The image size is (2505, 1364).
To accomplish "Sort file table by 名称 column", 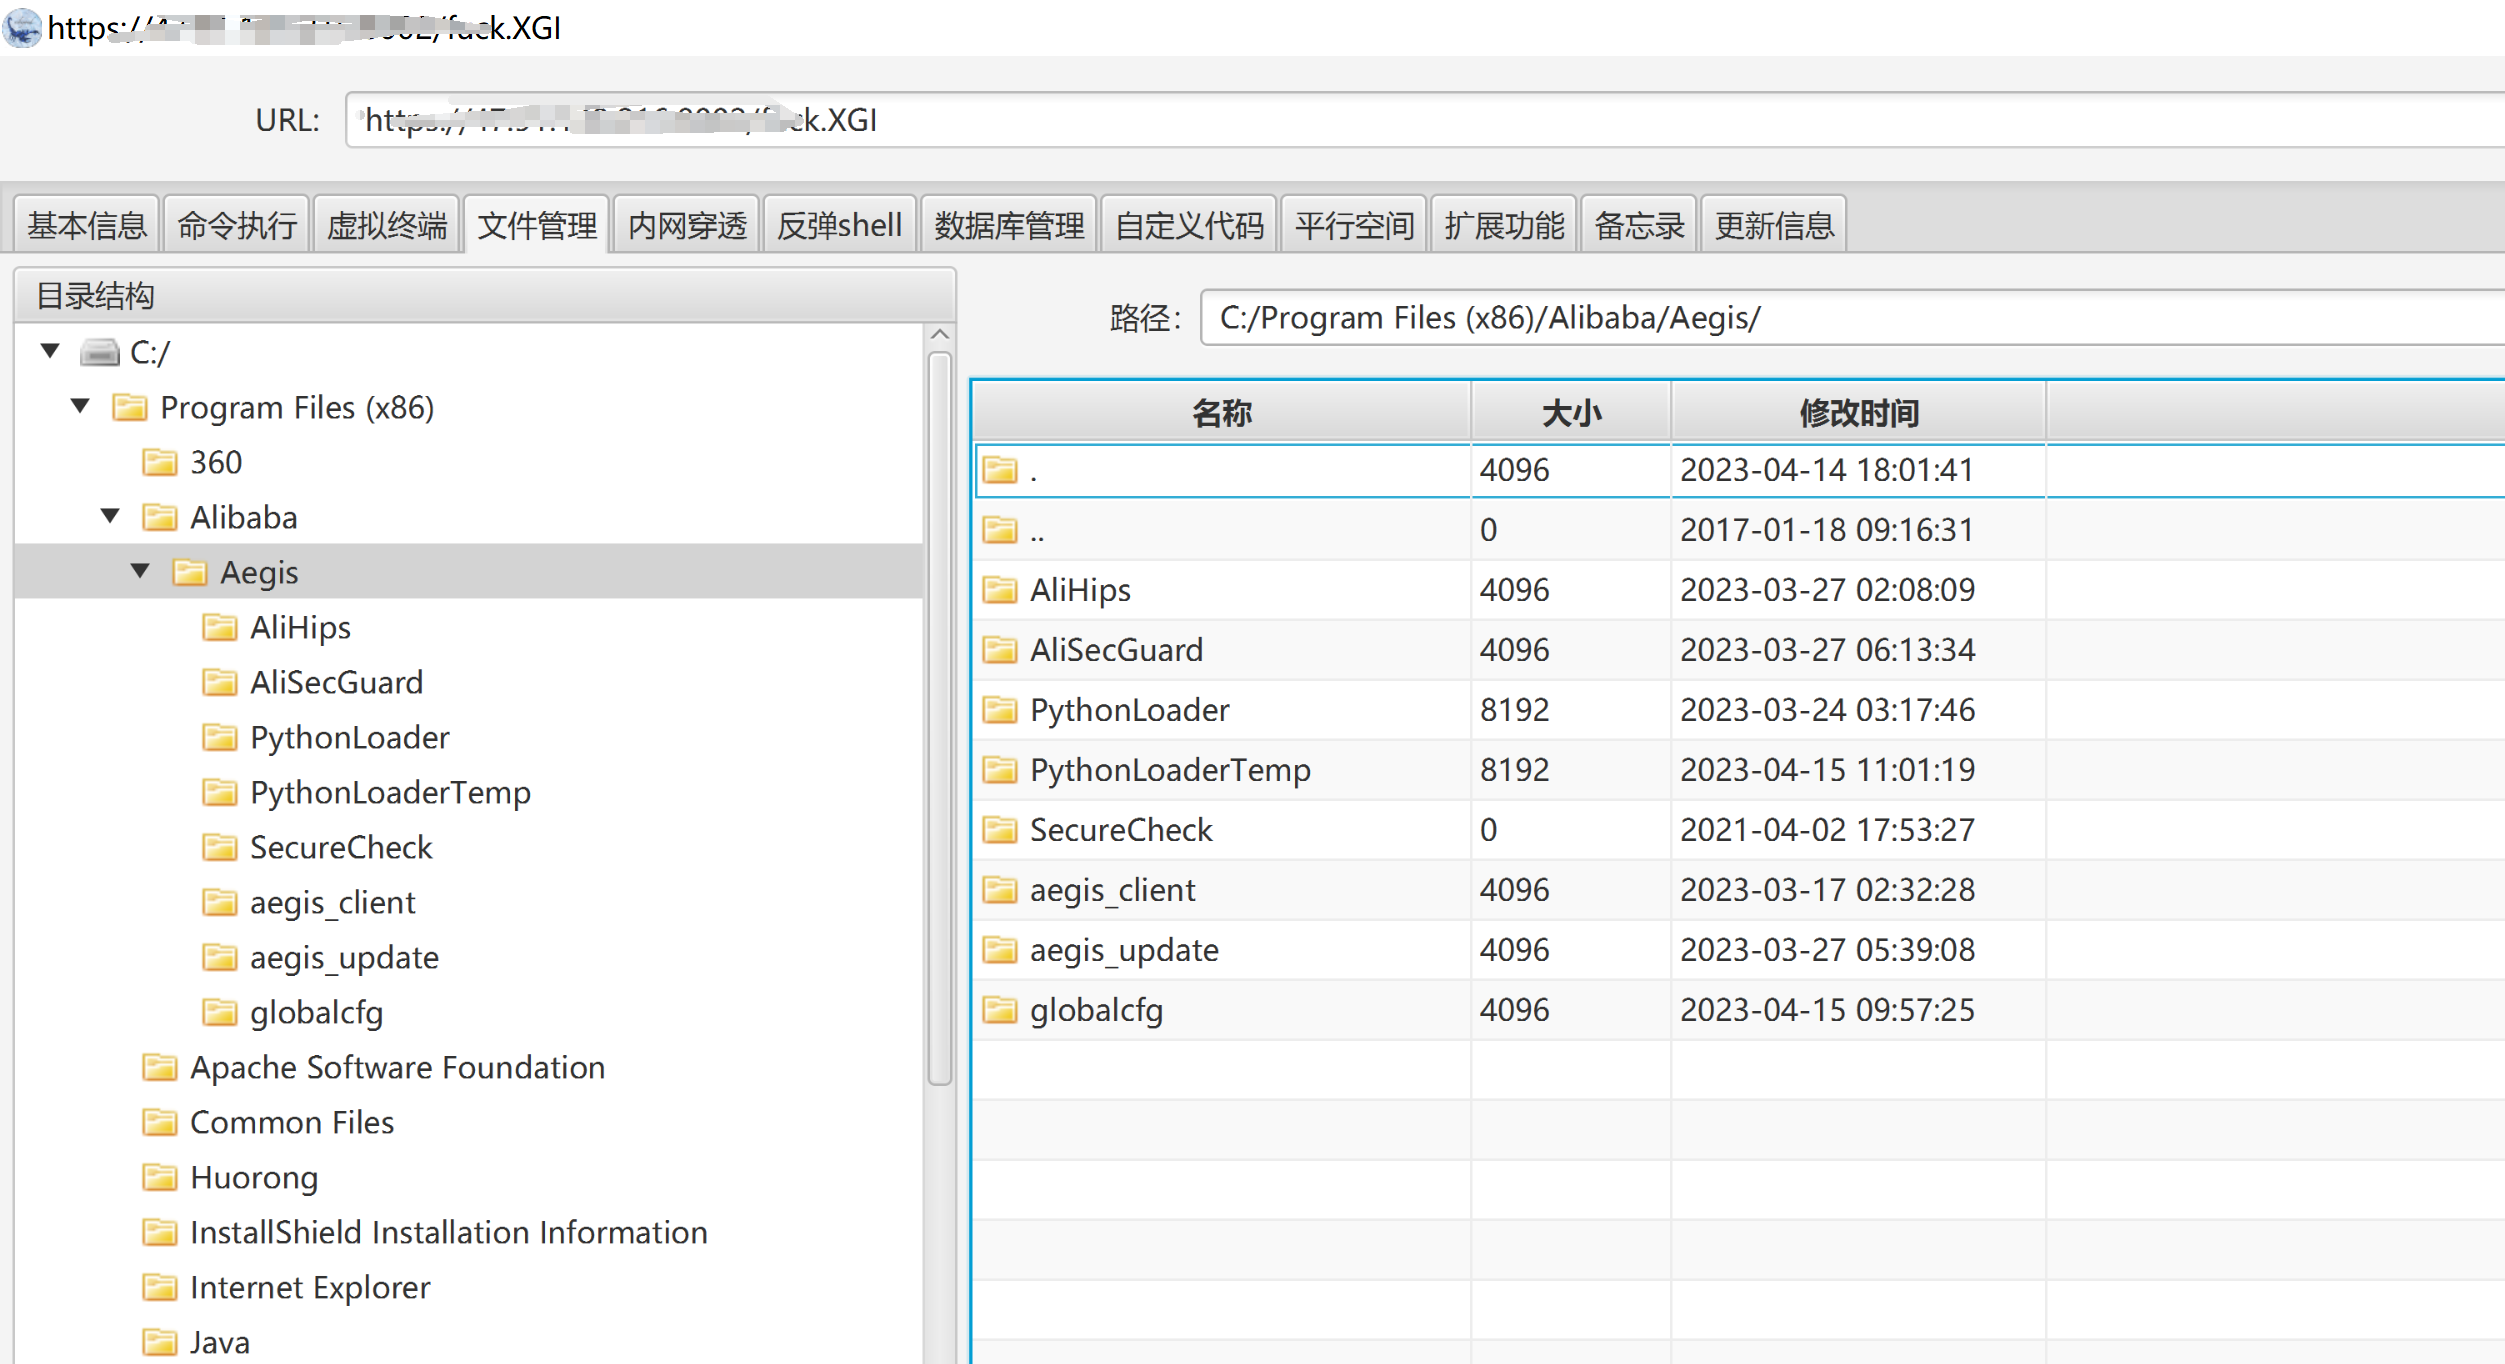I will (x=1221, y=412).
